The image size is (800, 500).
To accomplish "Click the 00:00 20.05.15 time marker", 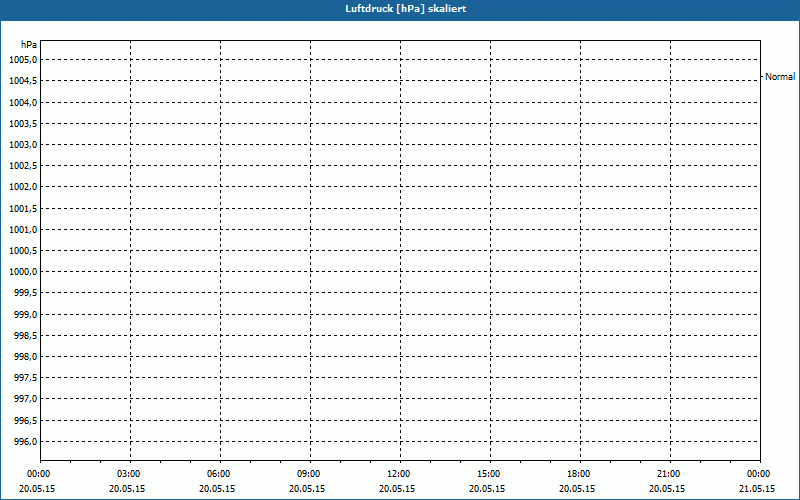I will point(38,481).
